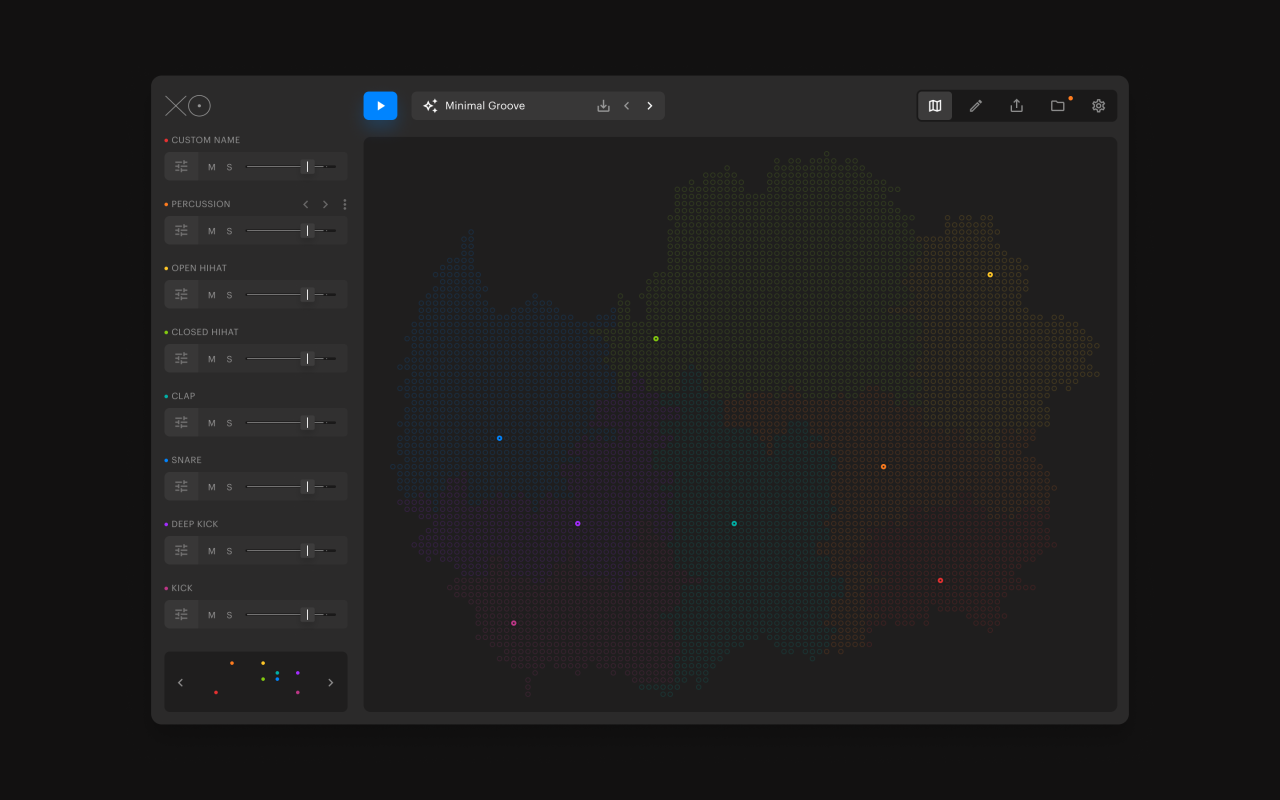Click the blue Play button
The image size is (1280, 800).
380,106
